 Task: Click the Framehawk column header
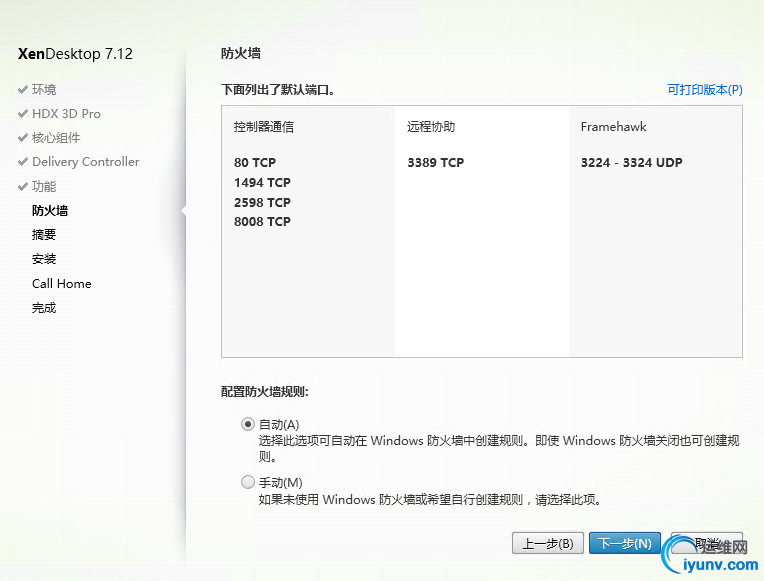[613, 127]
